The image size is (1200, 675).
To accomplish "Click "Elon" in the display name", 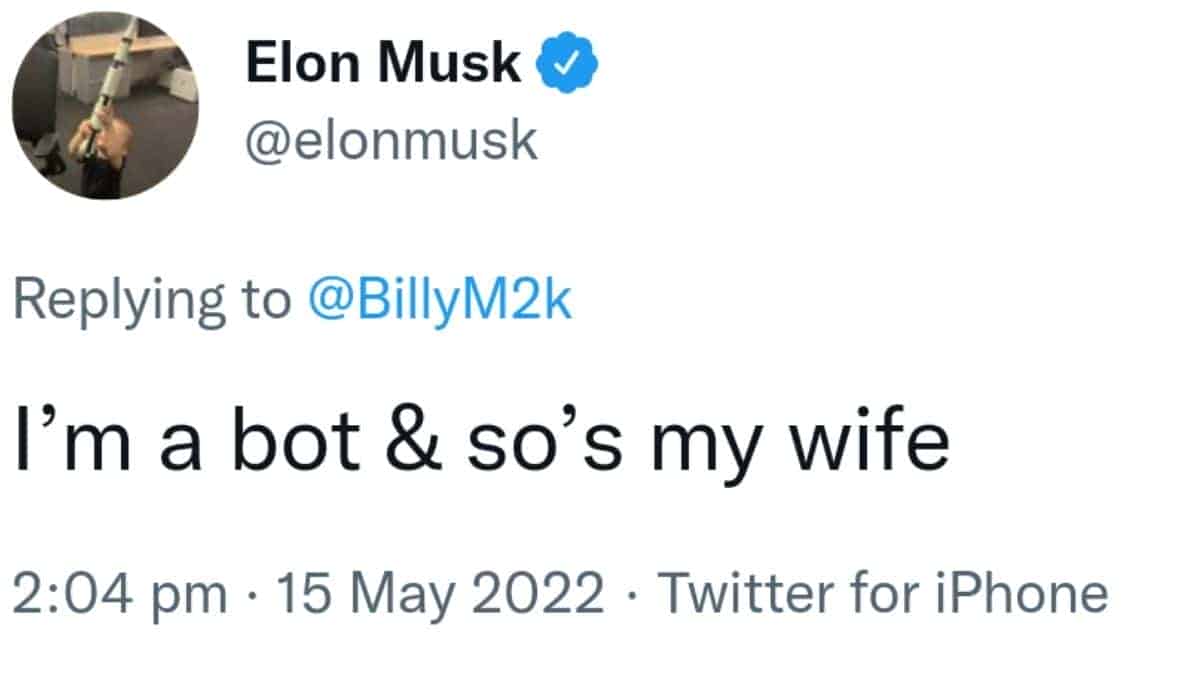I will point(302,67).
